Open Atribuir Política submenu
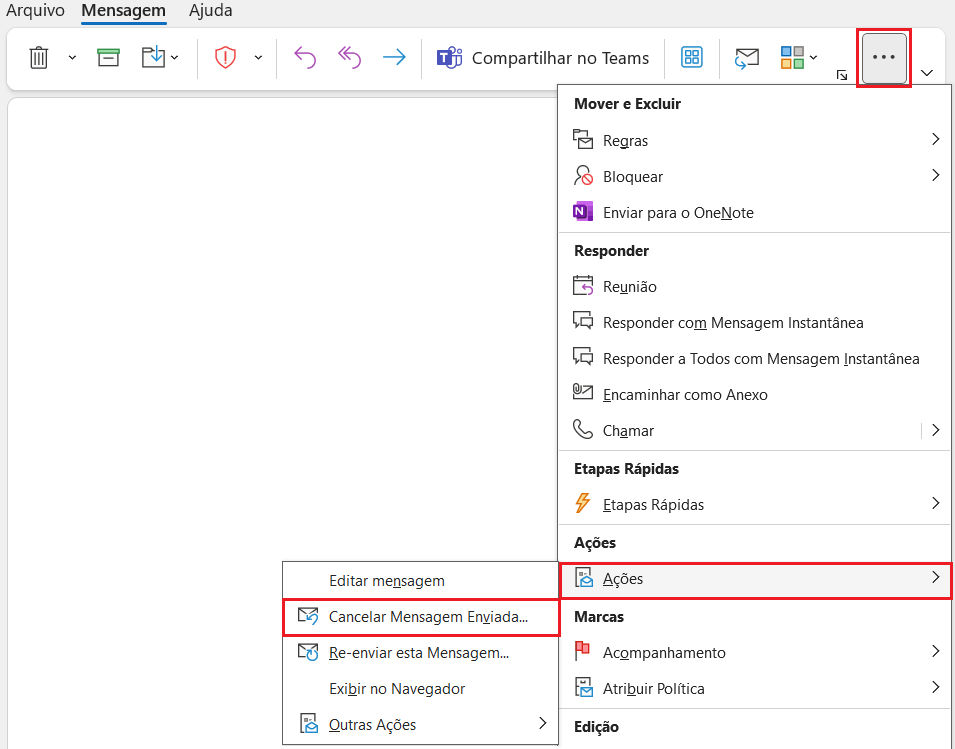This screenshot has width=955, height=749. (x=755, y=688)
